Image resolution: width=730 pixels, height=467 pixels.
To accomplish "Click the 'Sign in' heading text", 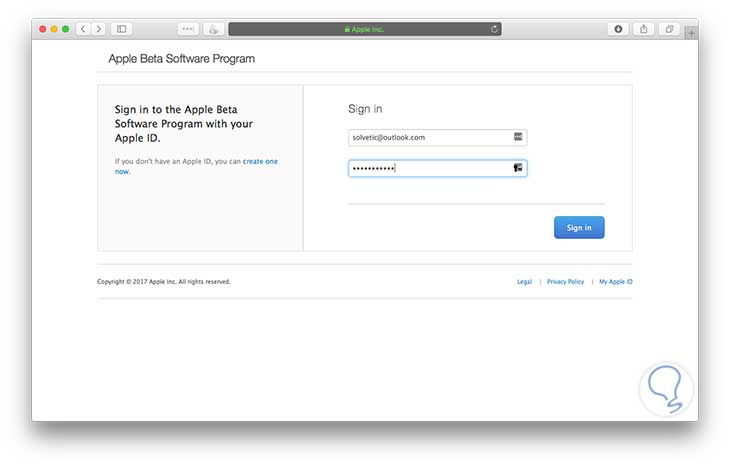I will click(365, 109).
